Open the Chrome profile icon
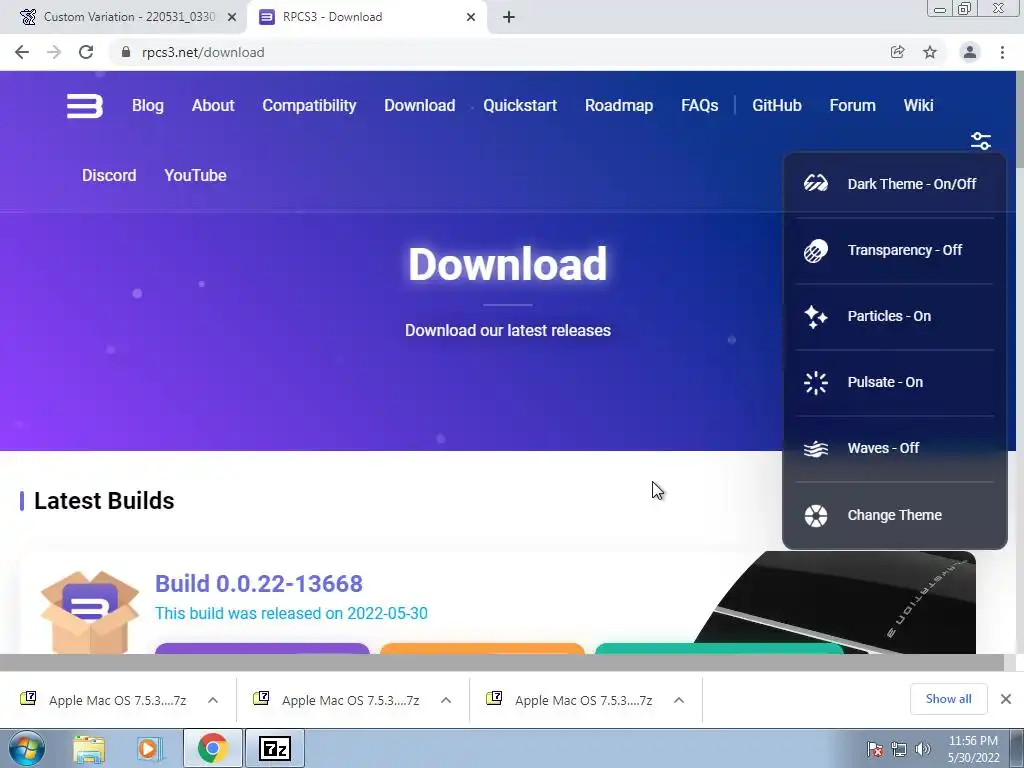1024x768 pixels. (x=970, y=52)
